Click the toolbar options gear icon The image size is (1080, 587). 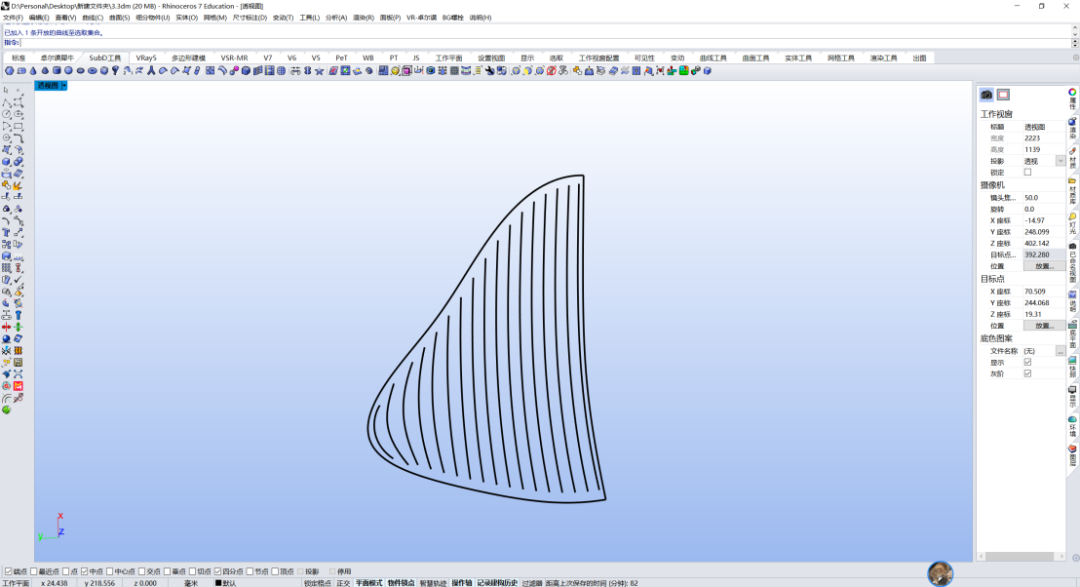pos(1075,58)
